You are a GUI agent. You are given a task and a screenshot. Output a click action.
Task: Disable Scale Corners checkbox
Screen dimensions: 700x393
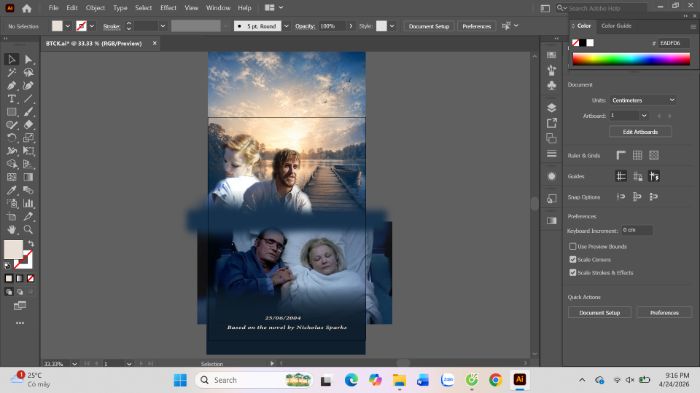click(572, 259)
